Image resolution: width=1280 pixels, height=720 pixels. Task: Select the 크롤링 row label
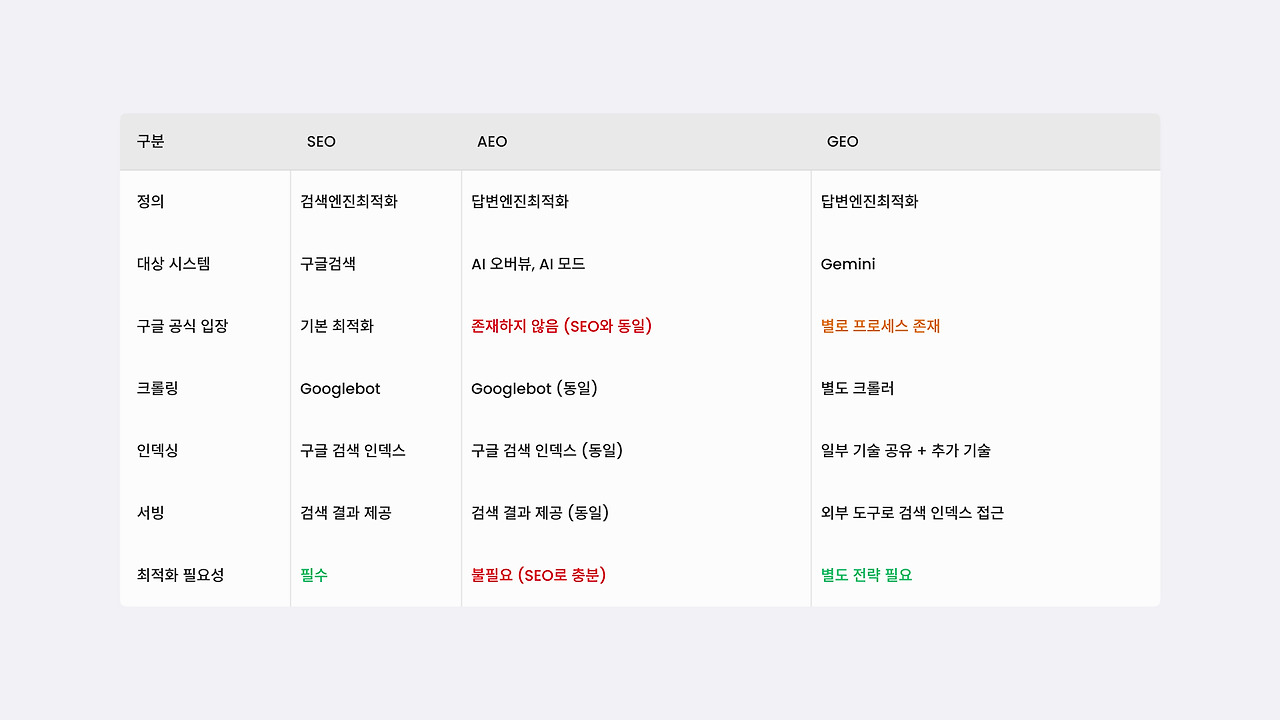coord(157,388)
